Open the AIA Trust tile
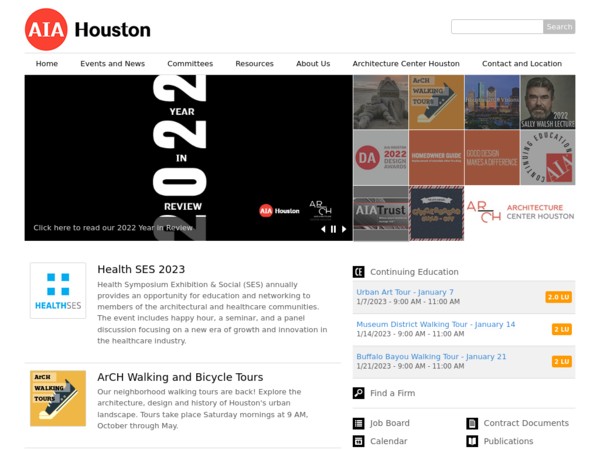 (381, 214)
